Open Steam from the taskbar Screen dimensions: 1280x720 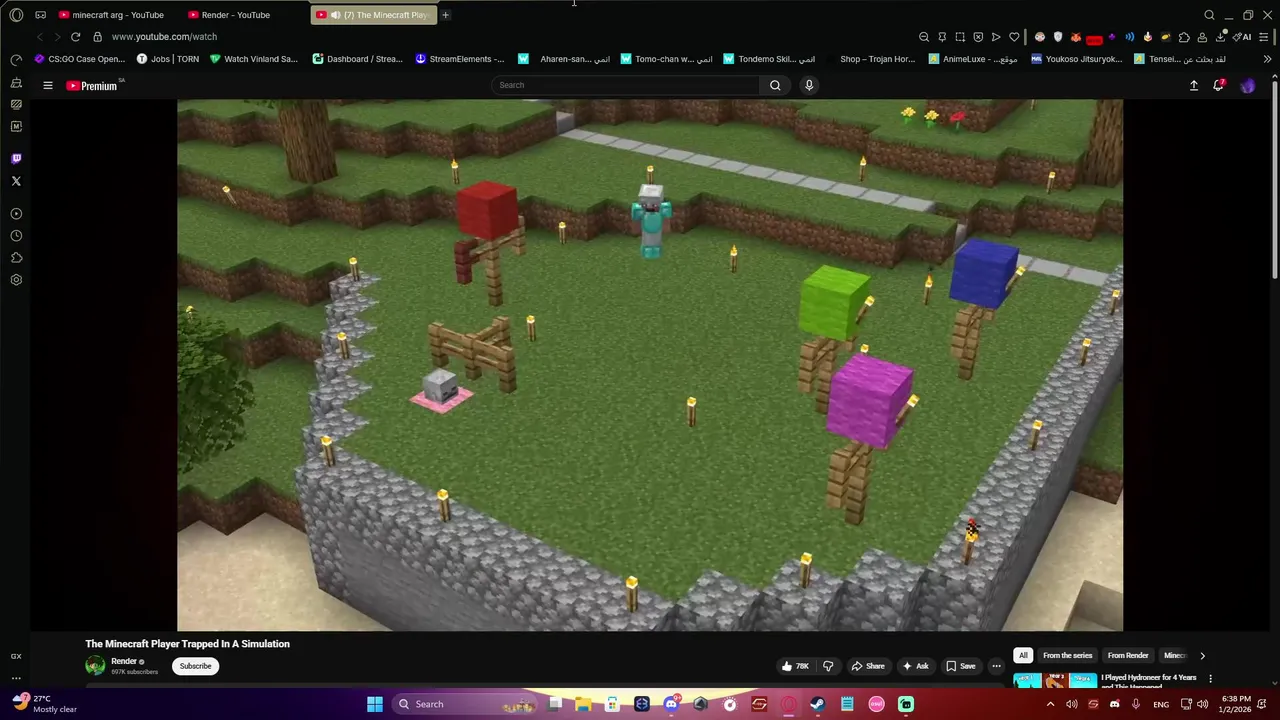click(818, 704)
